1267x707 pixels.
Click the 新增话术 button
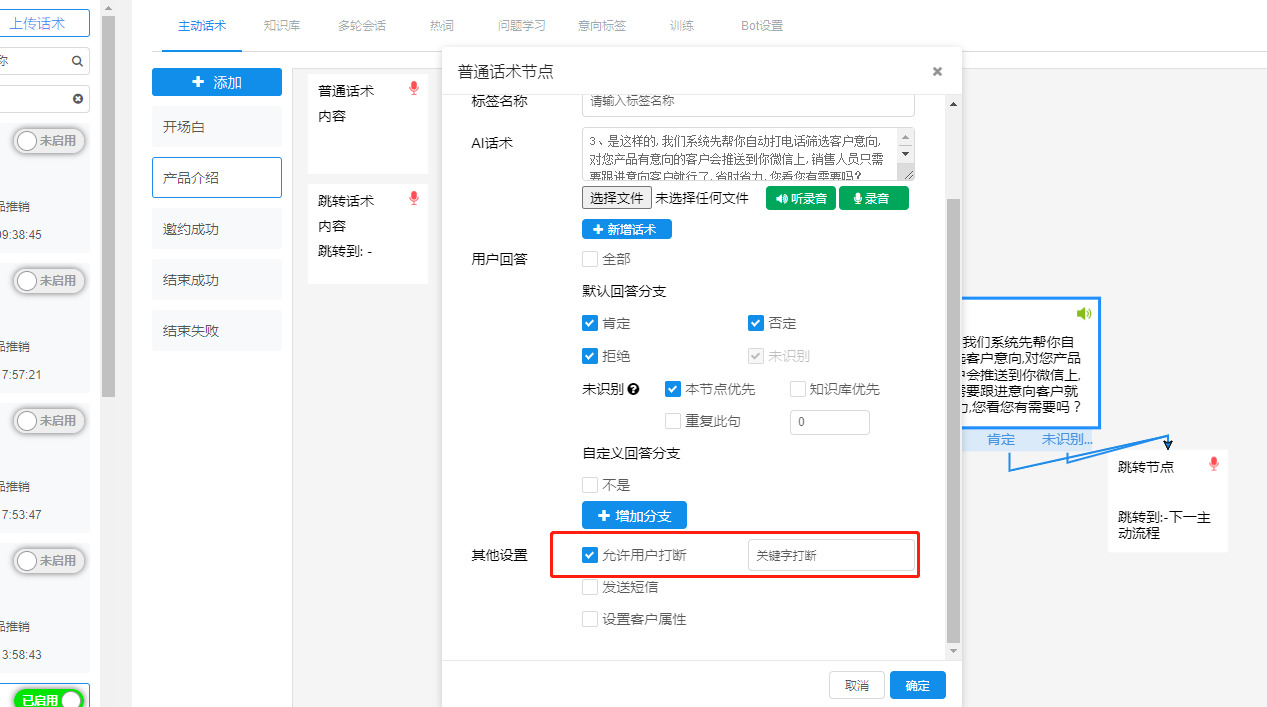626,229
